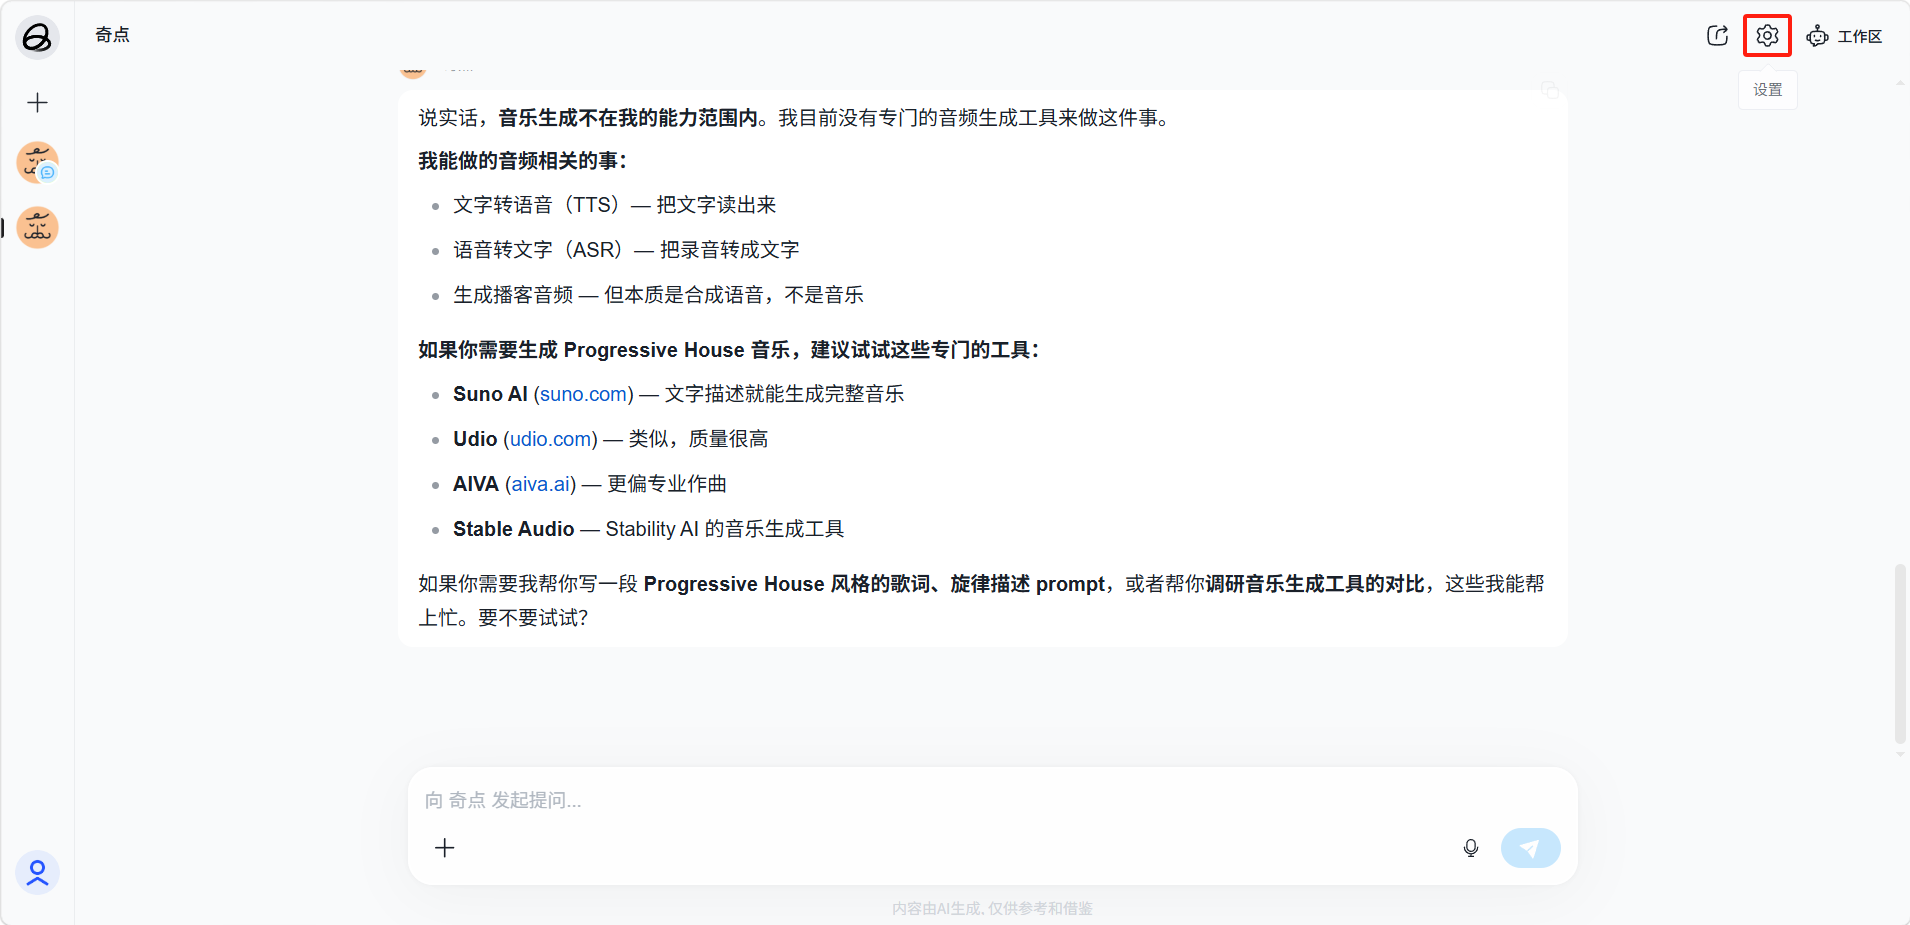
Task: Click the bold name "Udio"
Action: tap(475, 439)
